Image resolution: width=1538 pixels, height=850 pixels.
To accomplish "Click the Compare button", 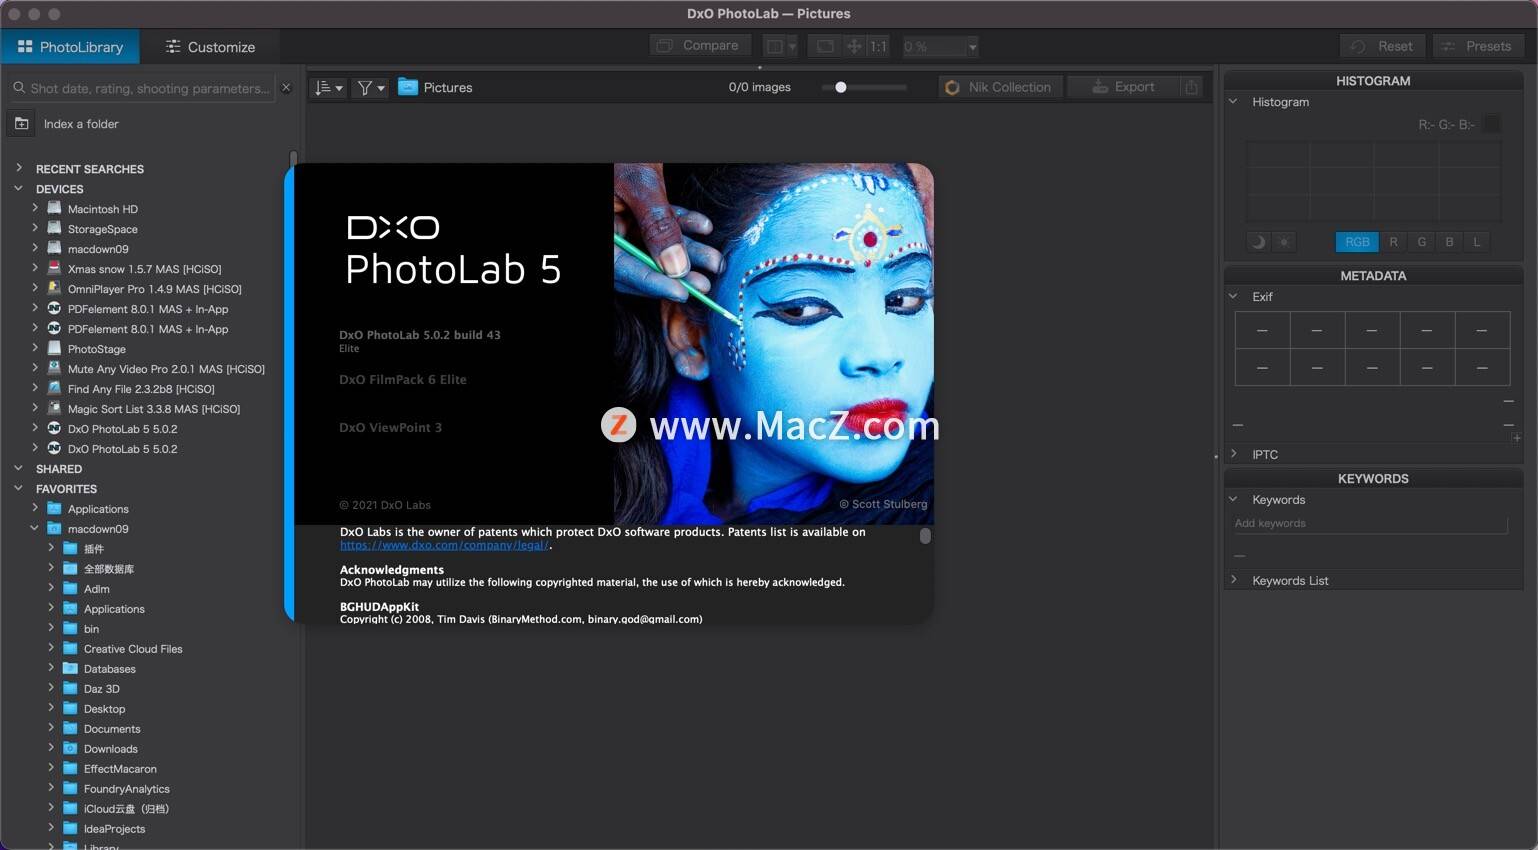I will [x=698, y=46].
